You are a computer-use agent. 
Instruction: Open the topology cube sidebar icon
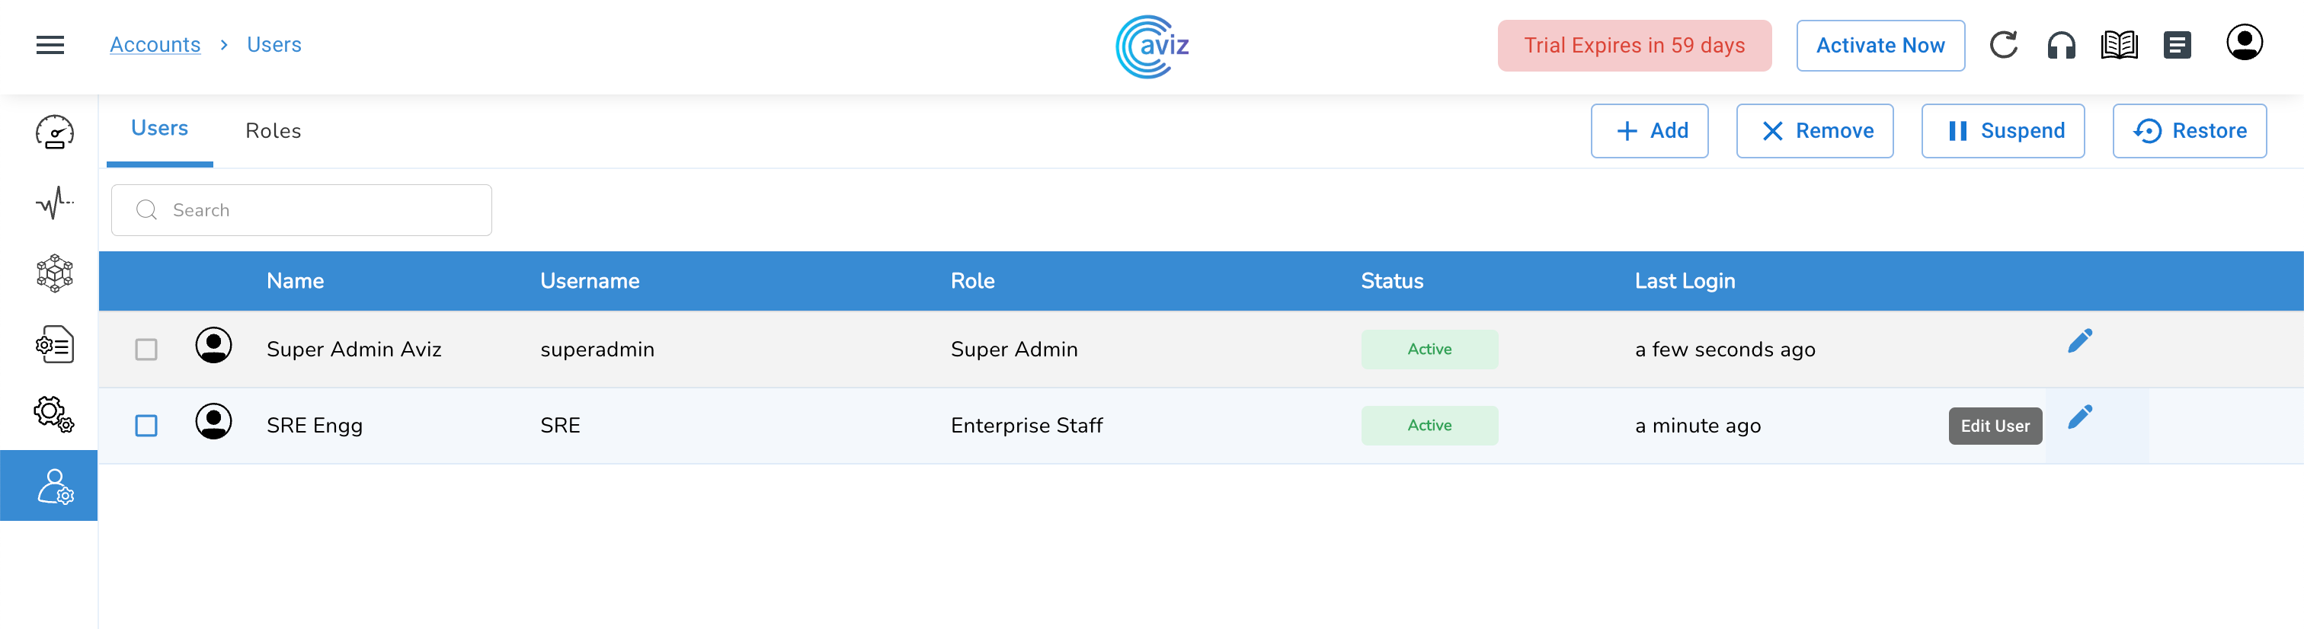coord(54,273)
